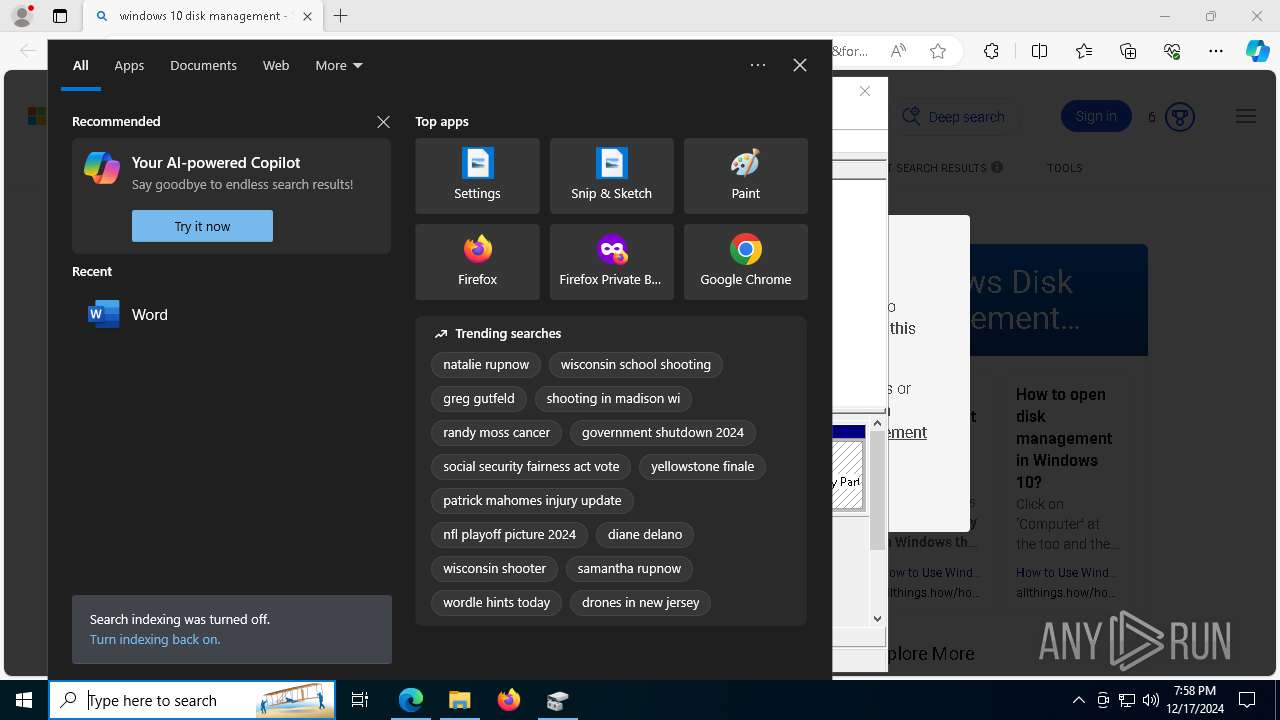Select the All search filter tab

coord(81,65)
